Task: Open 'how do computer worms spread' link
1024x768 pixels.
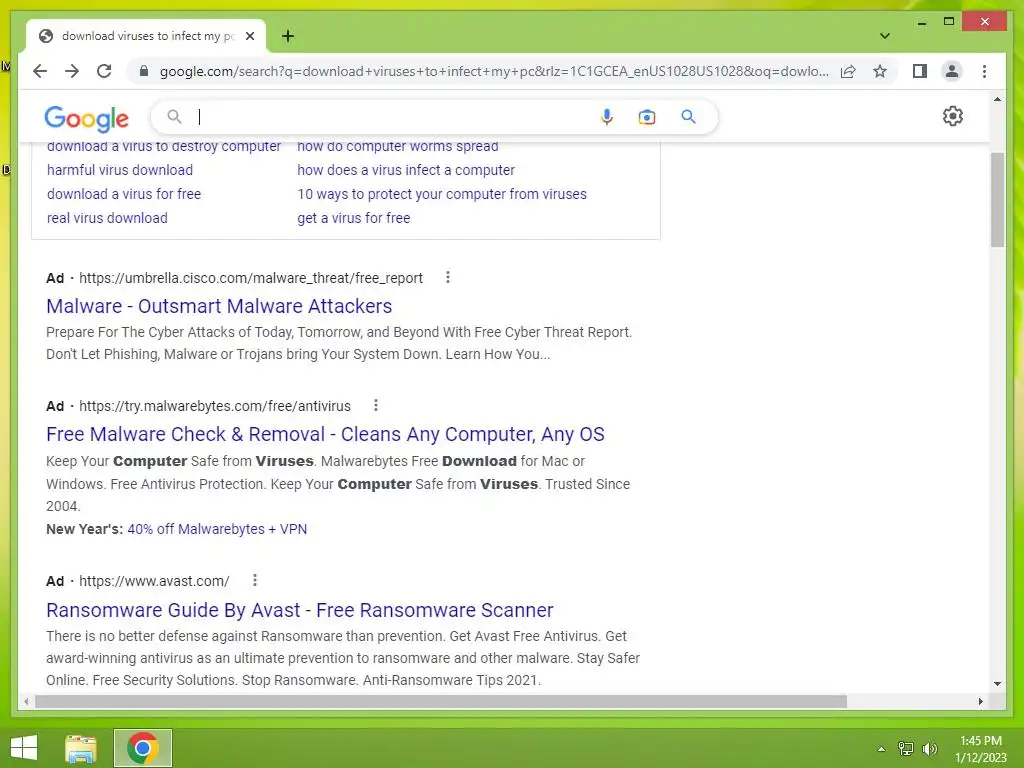Action: 398,146
